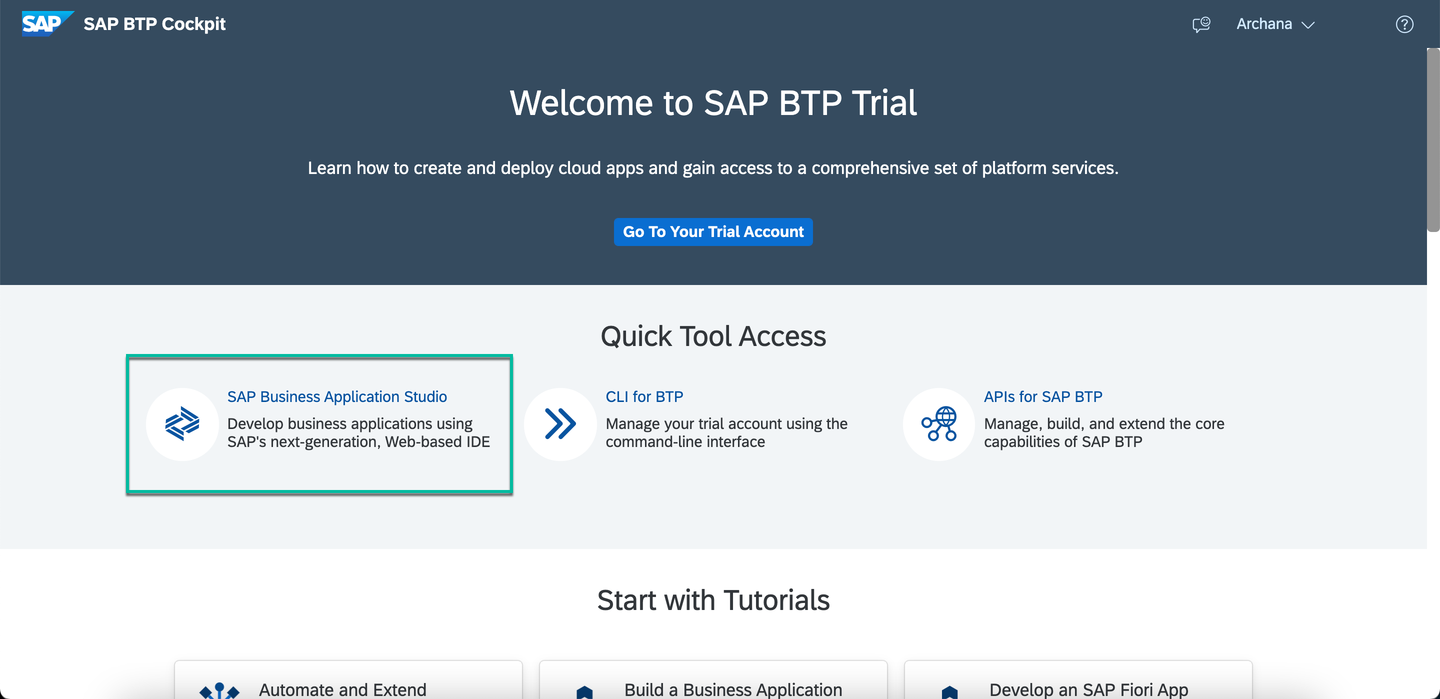
Task: Open the help question mark icon
Action: tap(1405, 24)
